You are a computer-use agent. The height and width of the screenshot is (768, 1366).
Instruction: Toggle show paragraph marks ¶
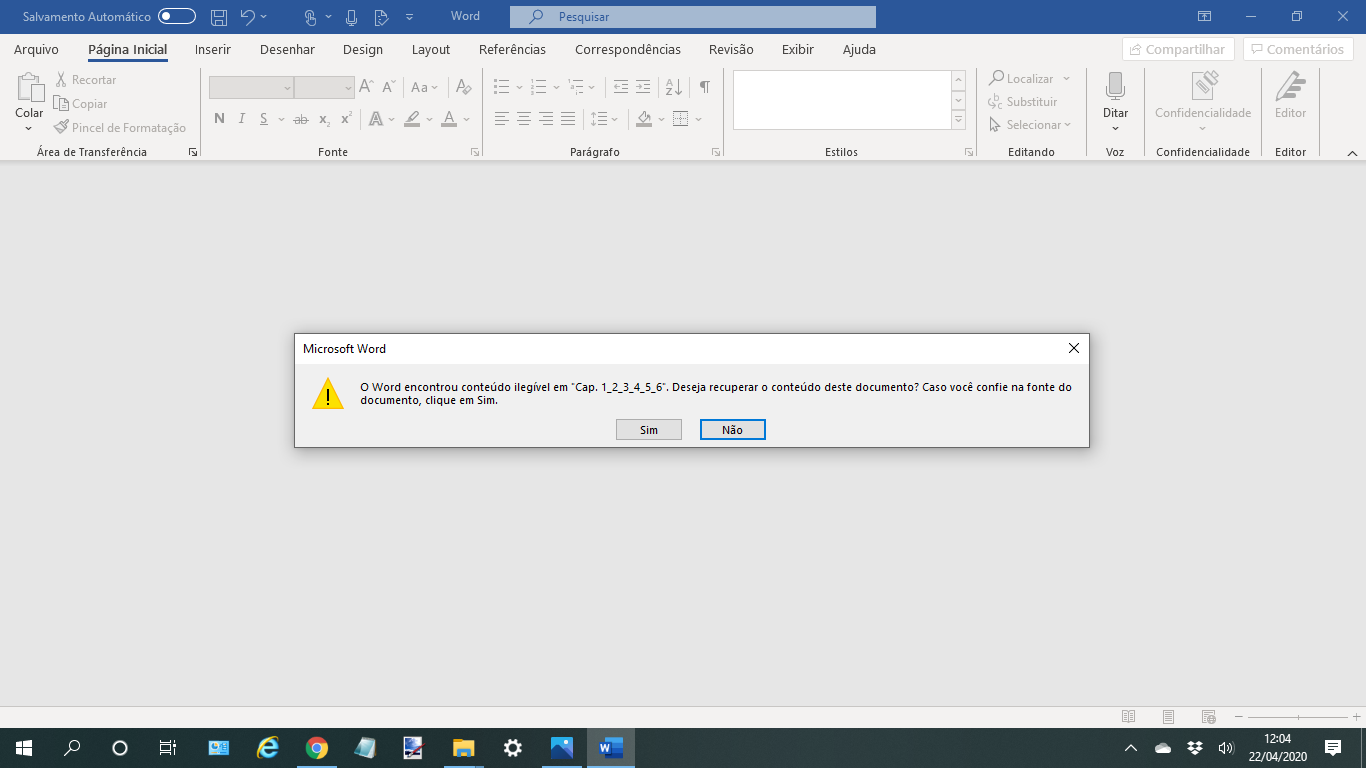tap(705, 87)
